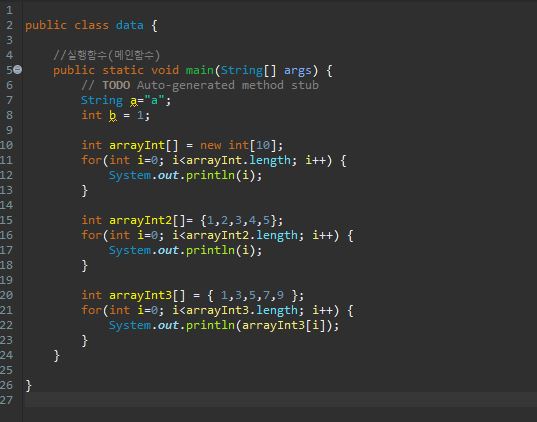Click the new int[10] expression
537x422 pixels.
pos(238,145)
